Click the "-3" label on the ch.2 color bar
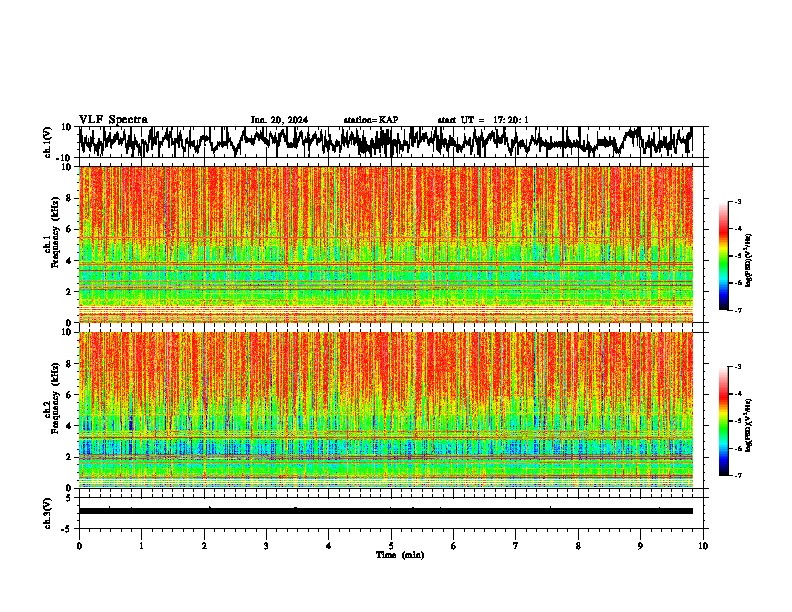 (738, 367)
